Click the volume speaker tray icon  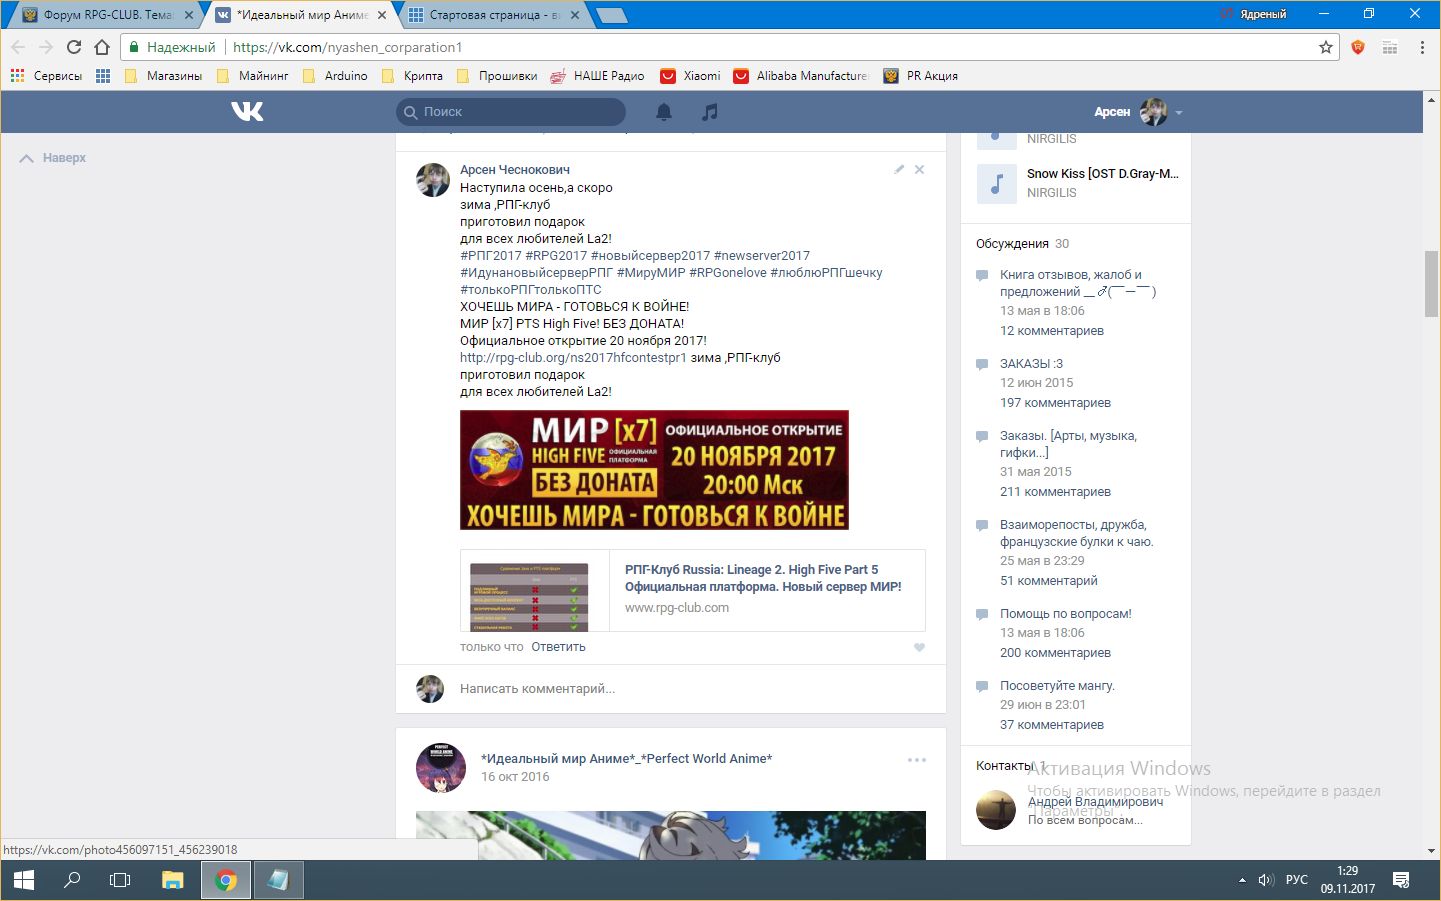click(1266, 880)
